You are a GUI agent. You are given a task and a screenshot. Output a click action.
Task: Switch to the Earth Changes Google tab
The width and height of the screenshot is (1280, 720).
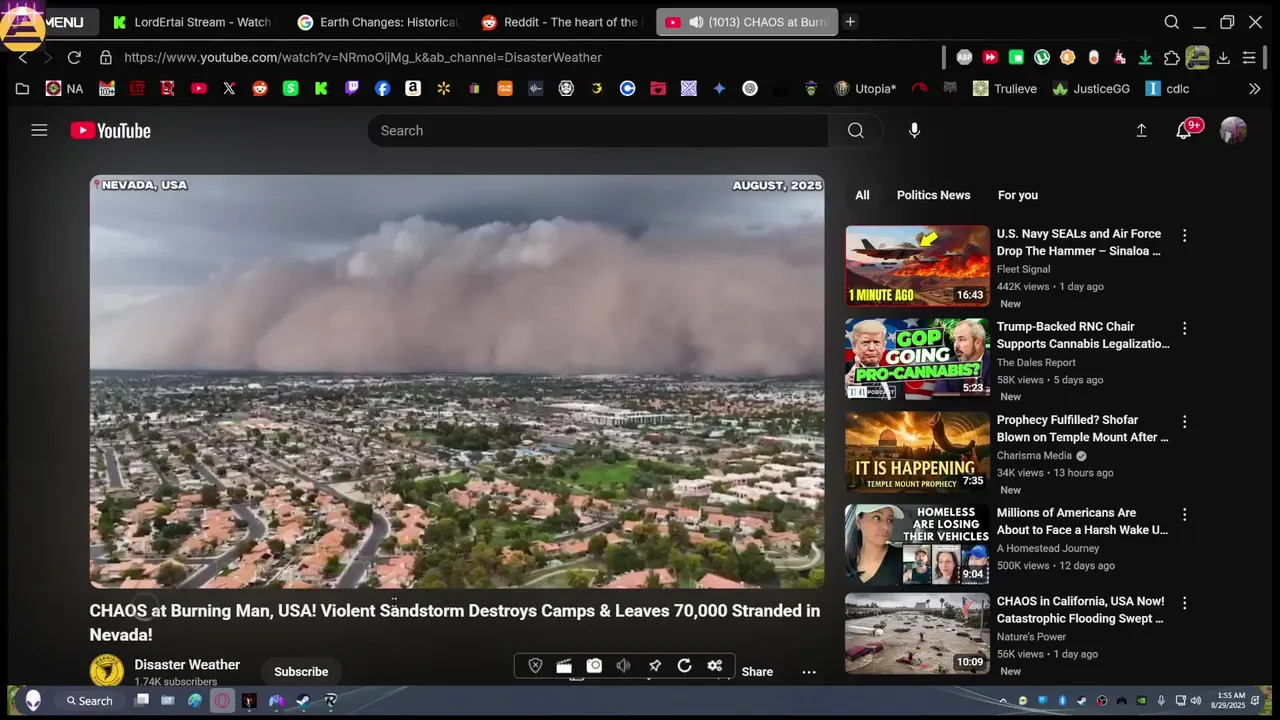pos(378,22)
